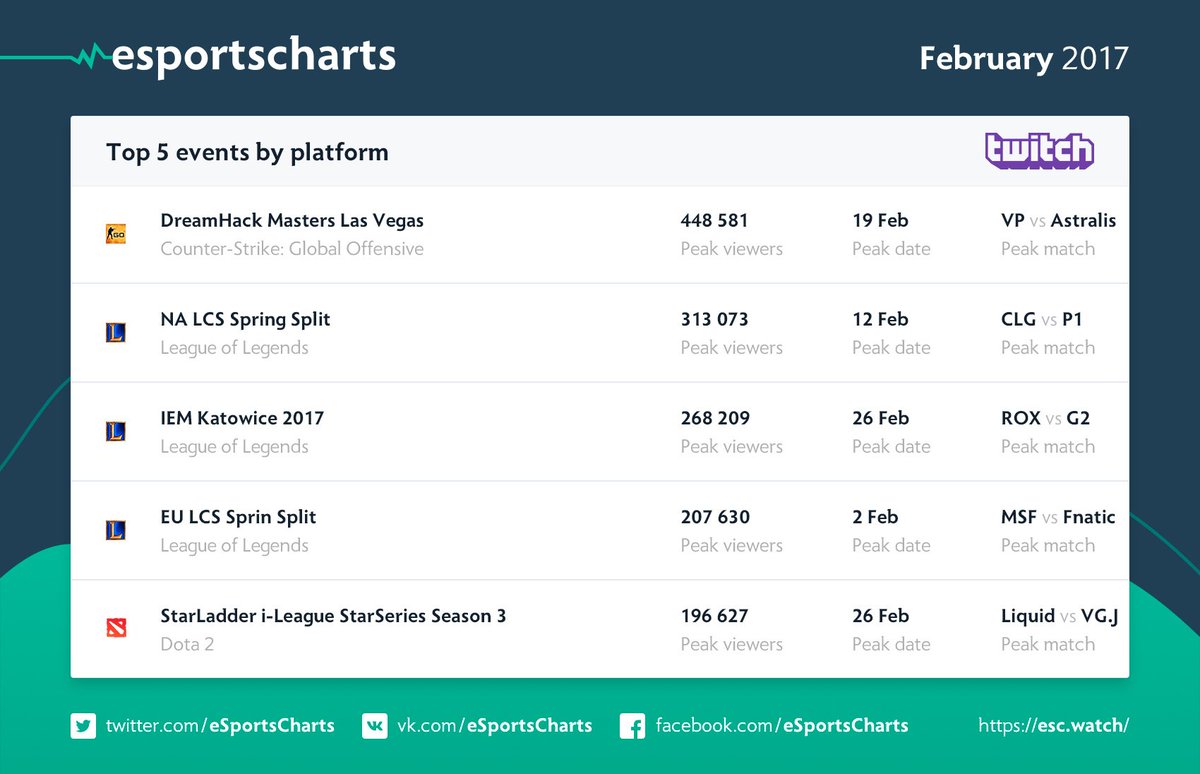
Task: Visit the https://esc.watch/ link
Action: click(1054, 725)
